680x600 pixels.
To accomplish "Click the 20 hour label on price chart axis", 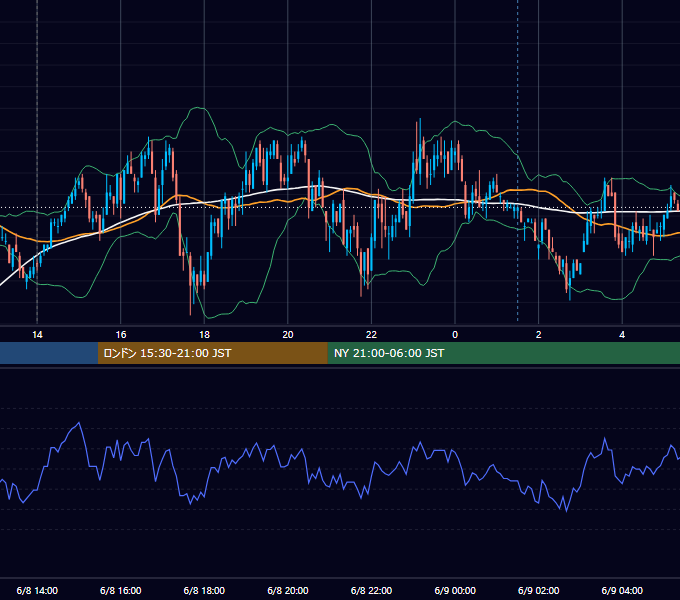I will 288,335.
